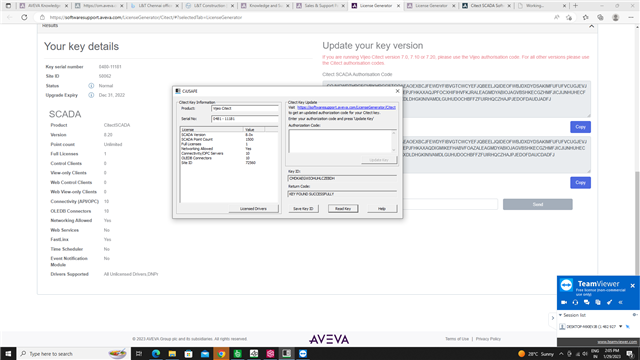Open TeamViewer session list settings gear dropdown
Screen dimensions: 640x360
635,315
